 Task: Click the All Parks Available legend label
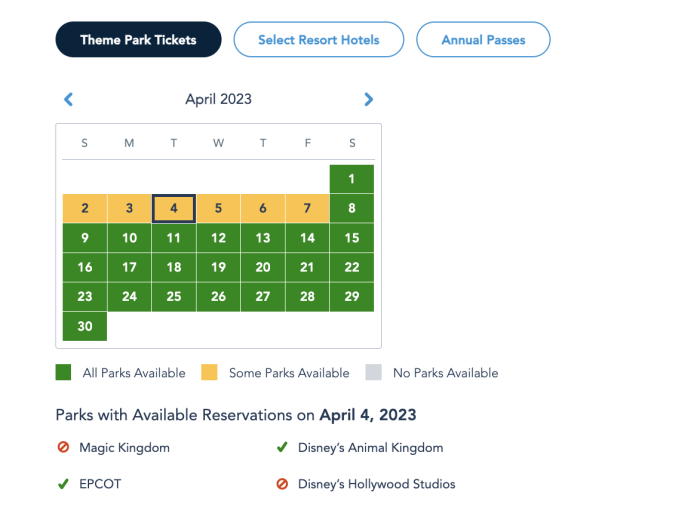(x=134, y=373)
